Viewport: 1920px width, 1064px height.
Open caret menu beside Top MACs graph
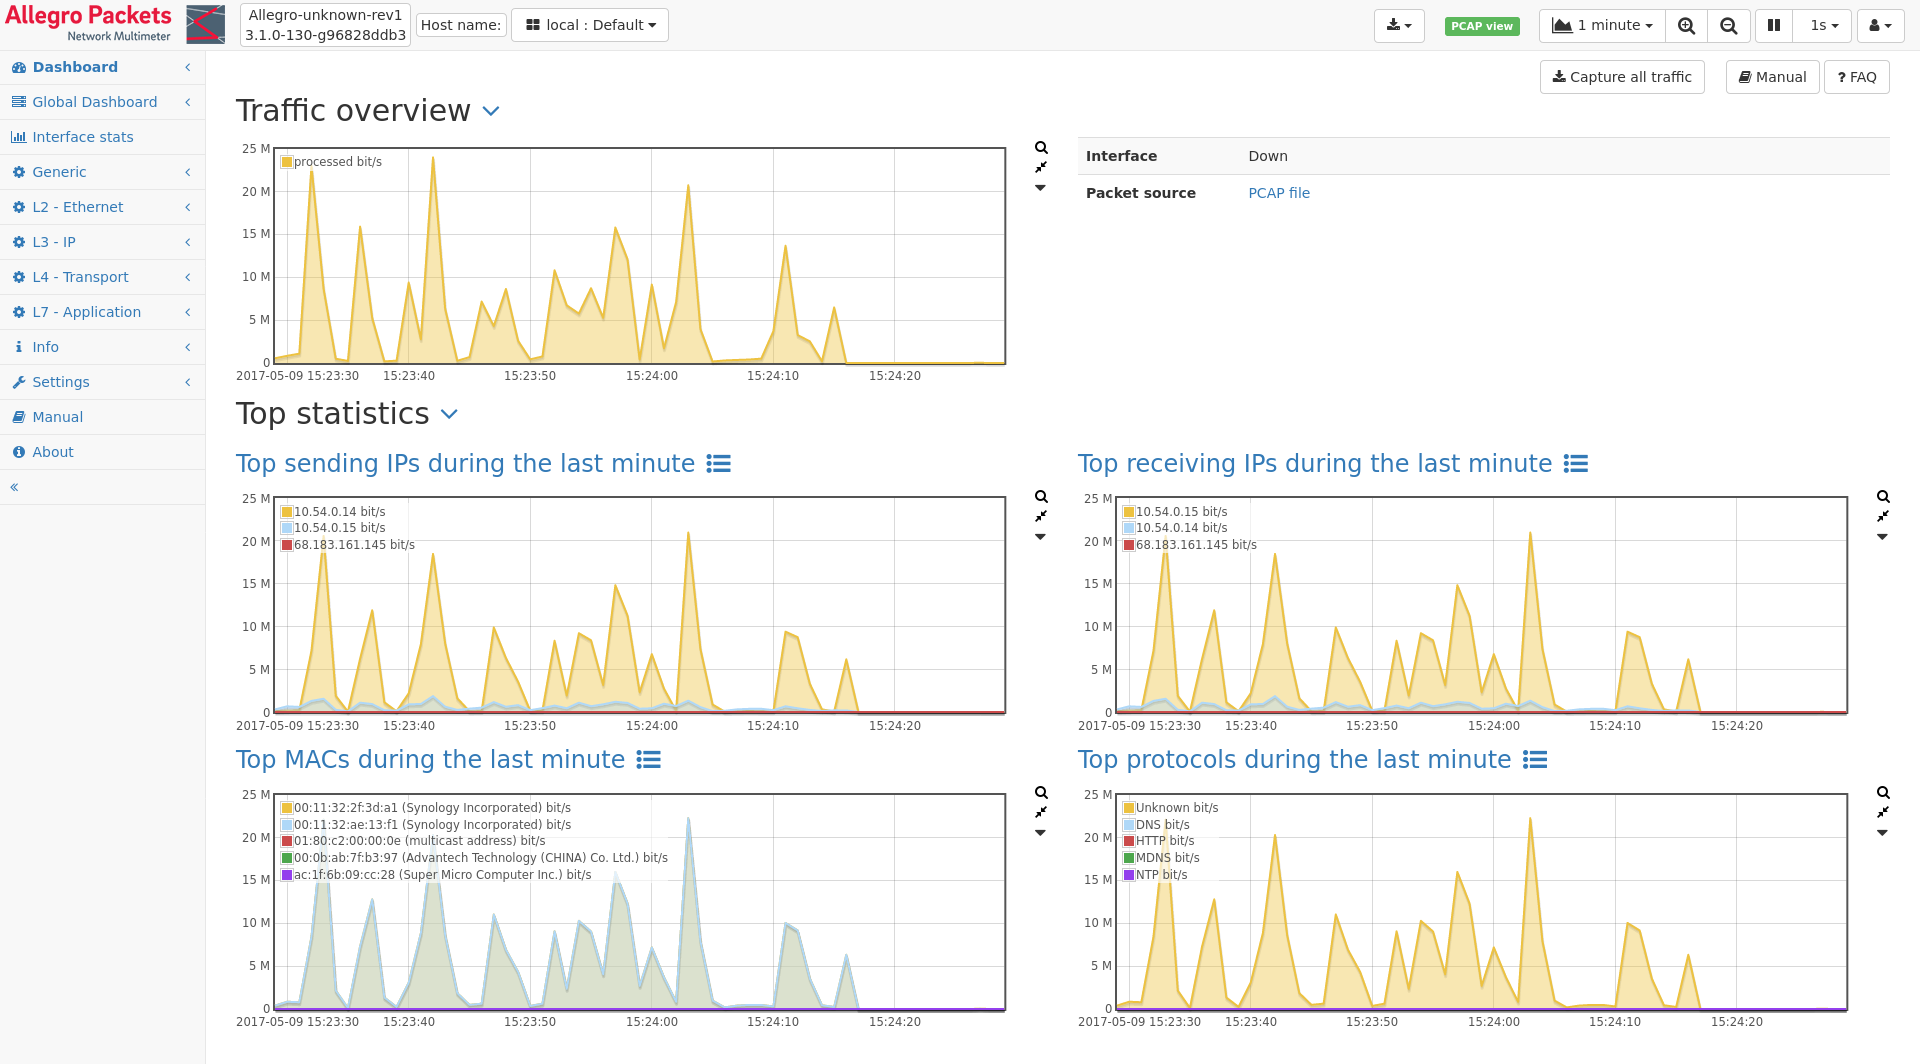(1040, 833)
